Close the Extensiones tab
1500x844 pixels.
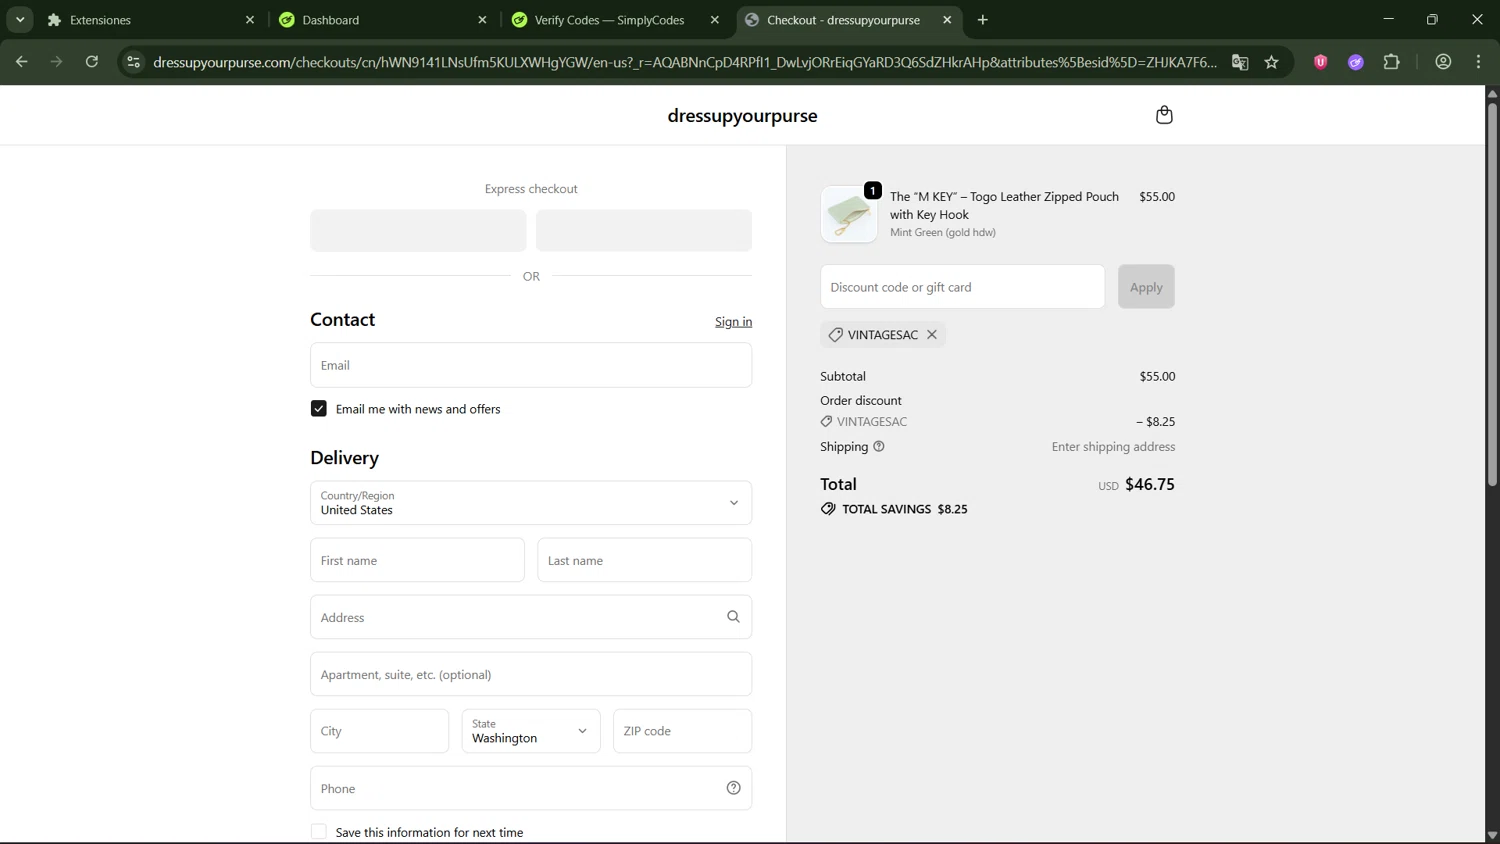tap(250, 20)
